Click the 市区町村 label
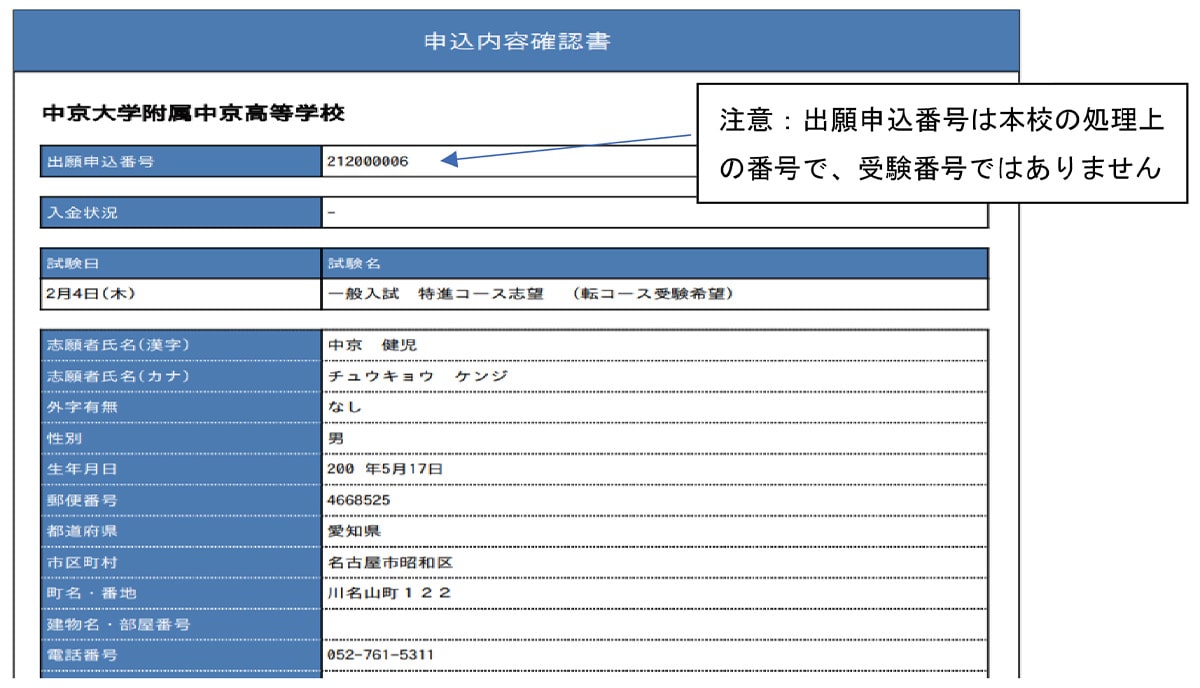This screenshot has height=688, width=1200. click(x=82, y=562)
